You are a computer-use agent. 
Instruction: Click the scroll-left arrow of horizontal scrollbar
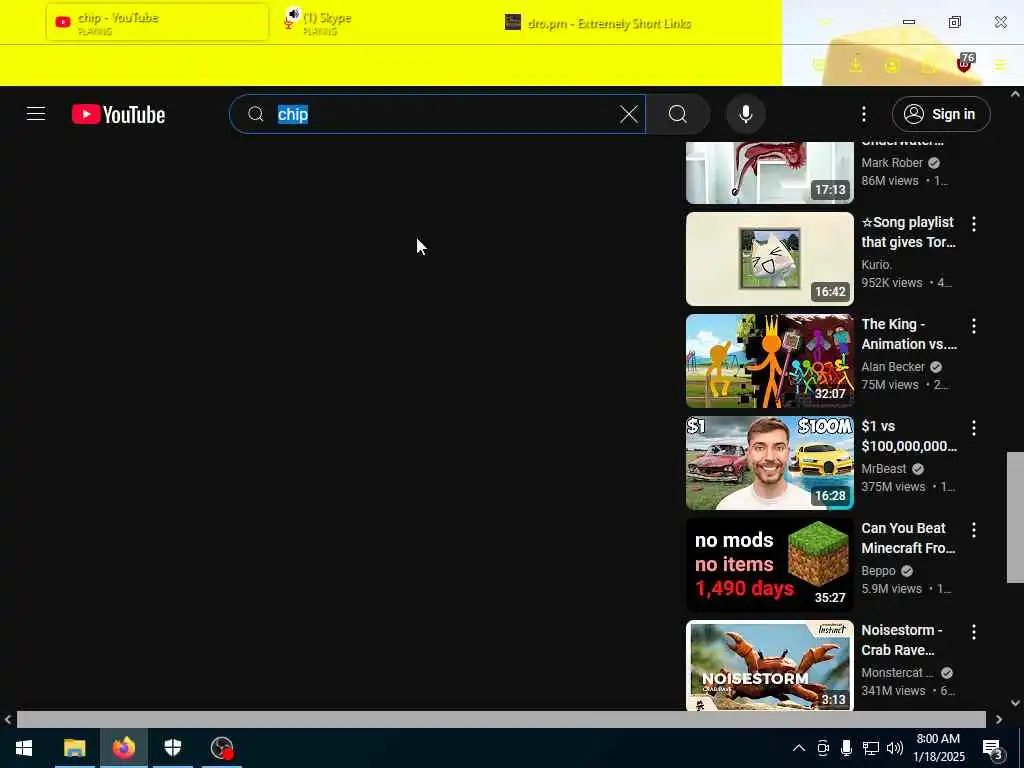coord(8,719)
